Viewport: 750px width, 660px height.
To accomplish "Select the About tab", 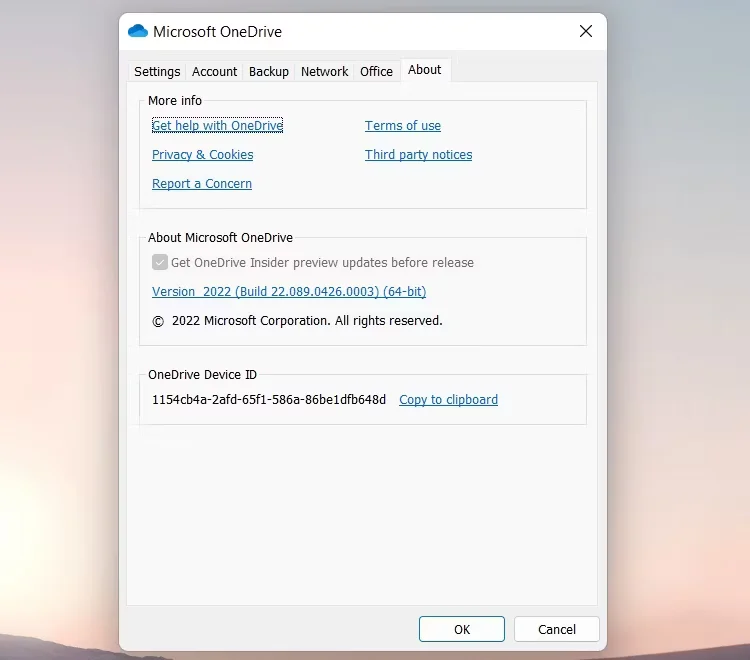I will (x=424, y=70).
